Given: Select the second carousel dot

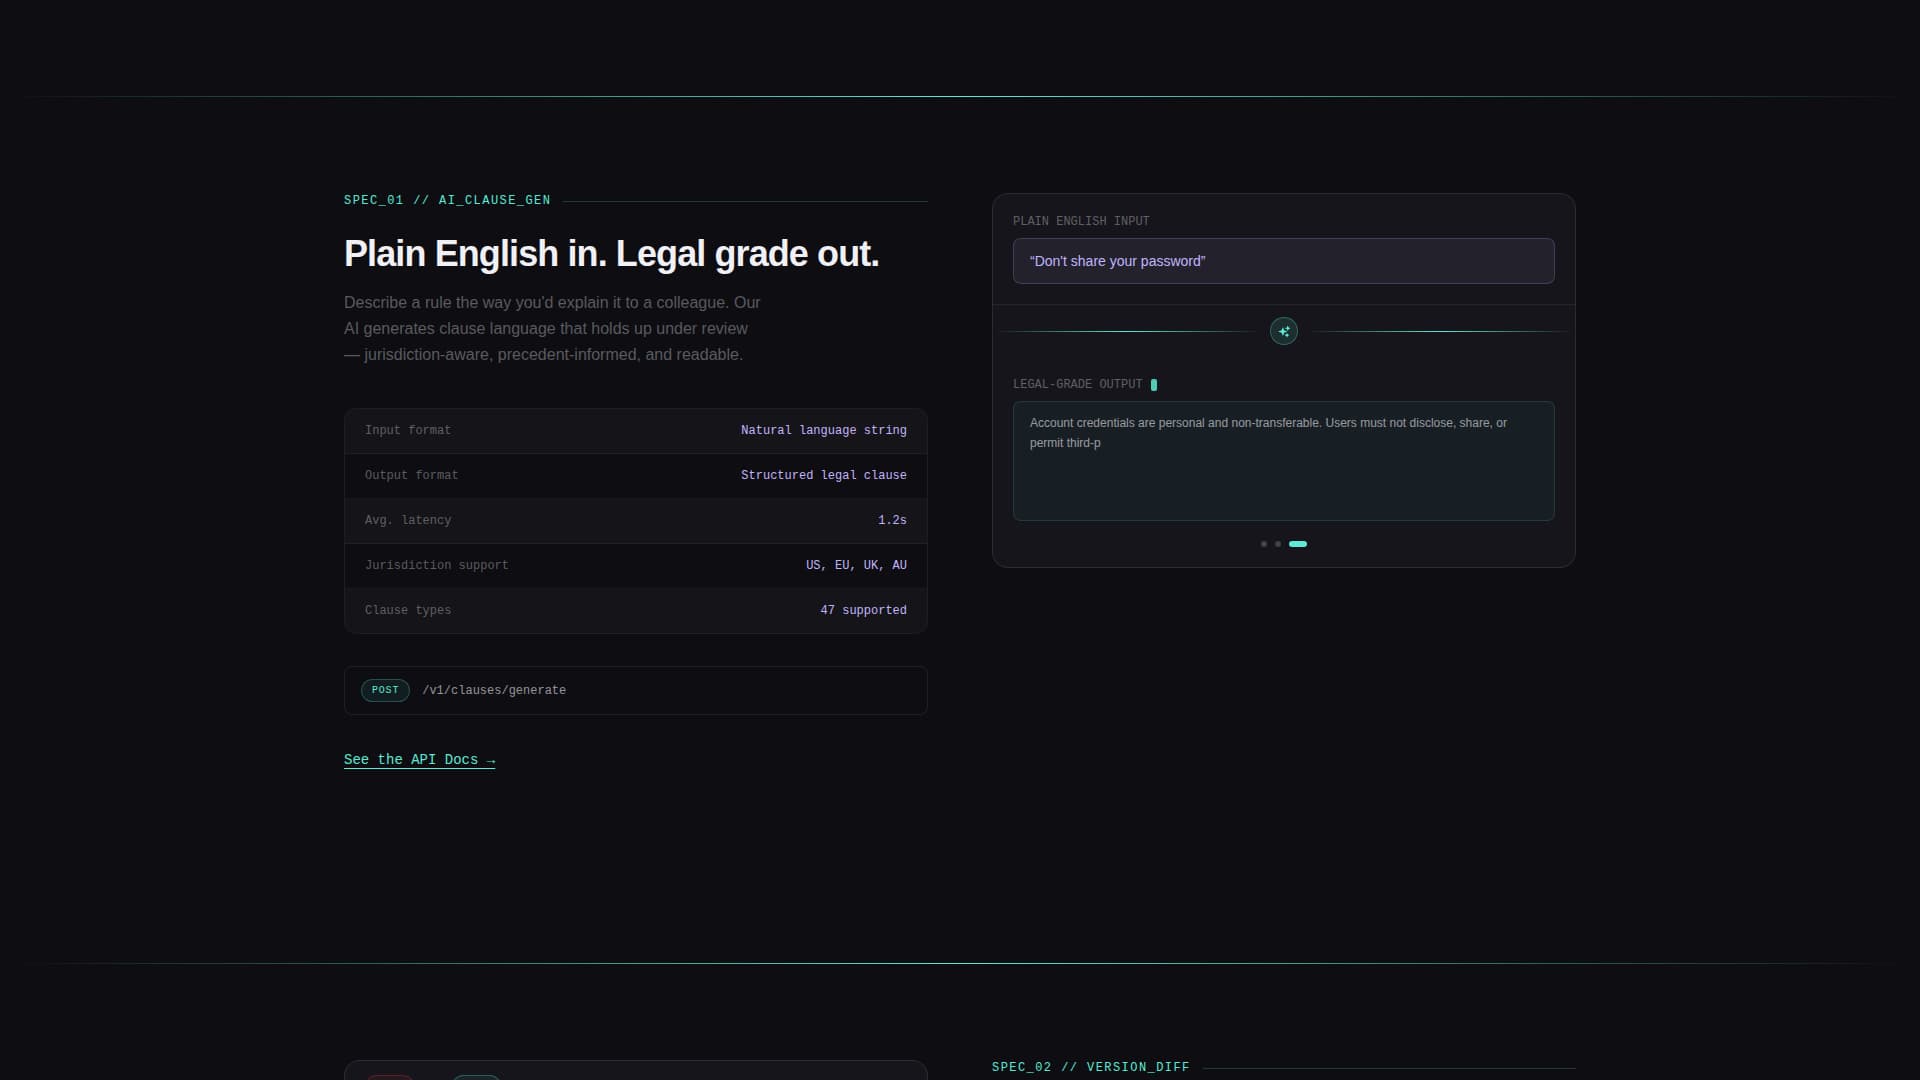Looking at the screenshot, I should click(1278, 544).
